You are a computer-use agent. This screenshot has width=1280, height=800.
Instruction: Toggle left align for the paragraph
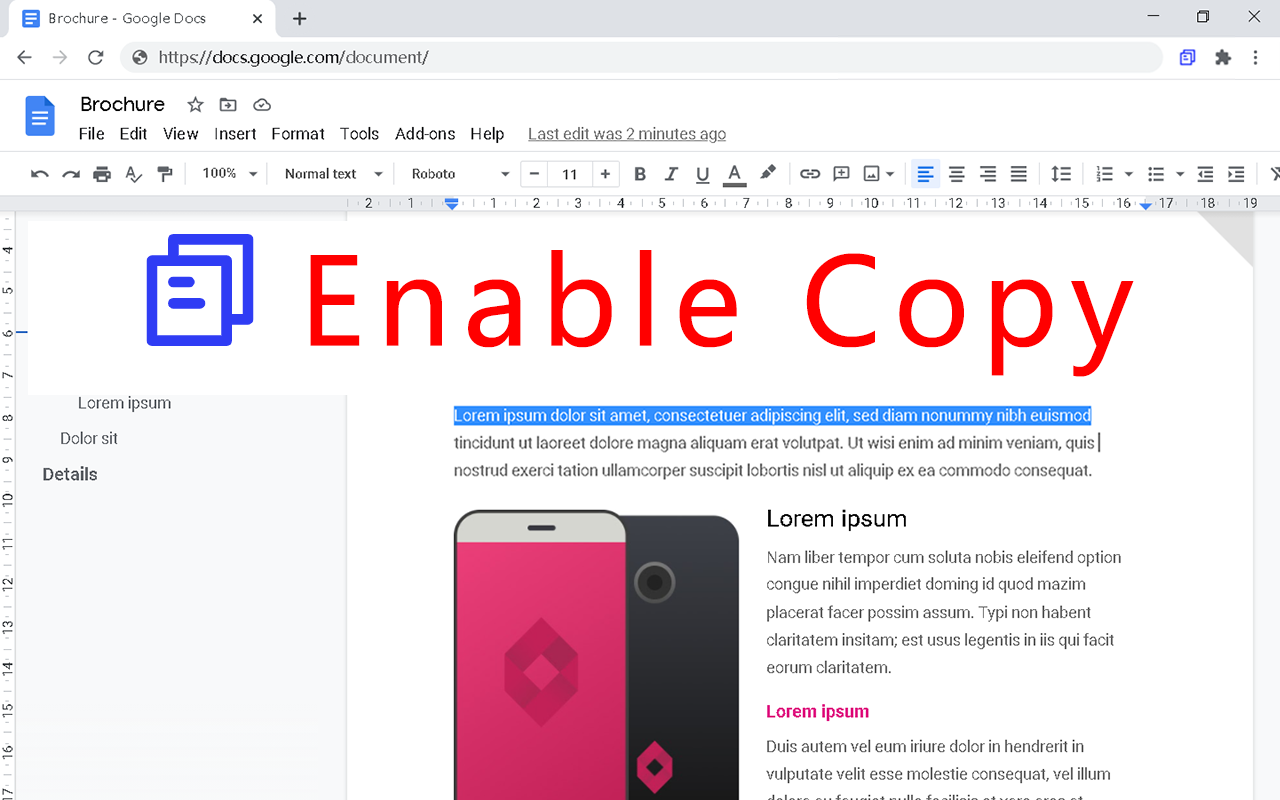point(925,174)
